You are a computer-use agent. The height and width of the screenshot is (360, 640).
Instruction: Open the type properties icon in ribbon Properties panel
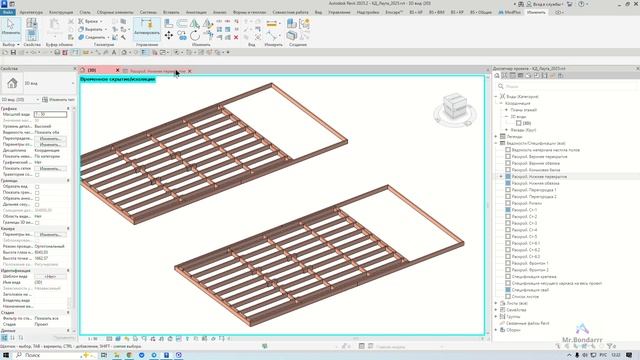coord(32,23)
